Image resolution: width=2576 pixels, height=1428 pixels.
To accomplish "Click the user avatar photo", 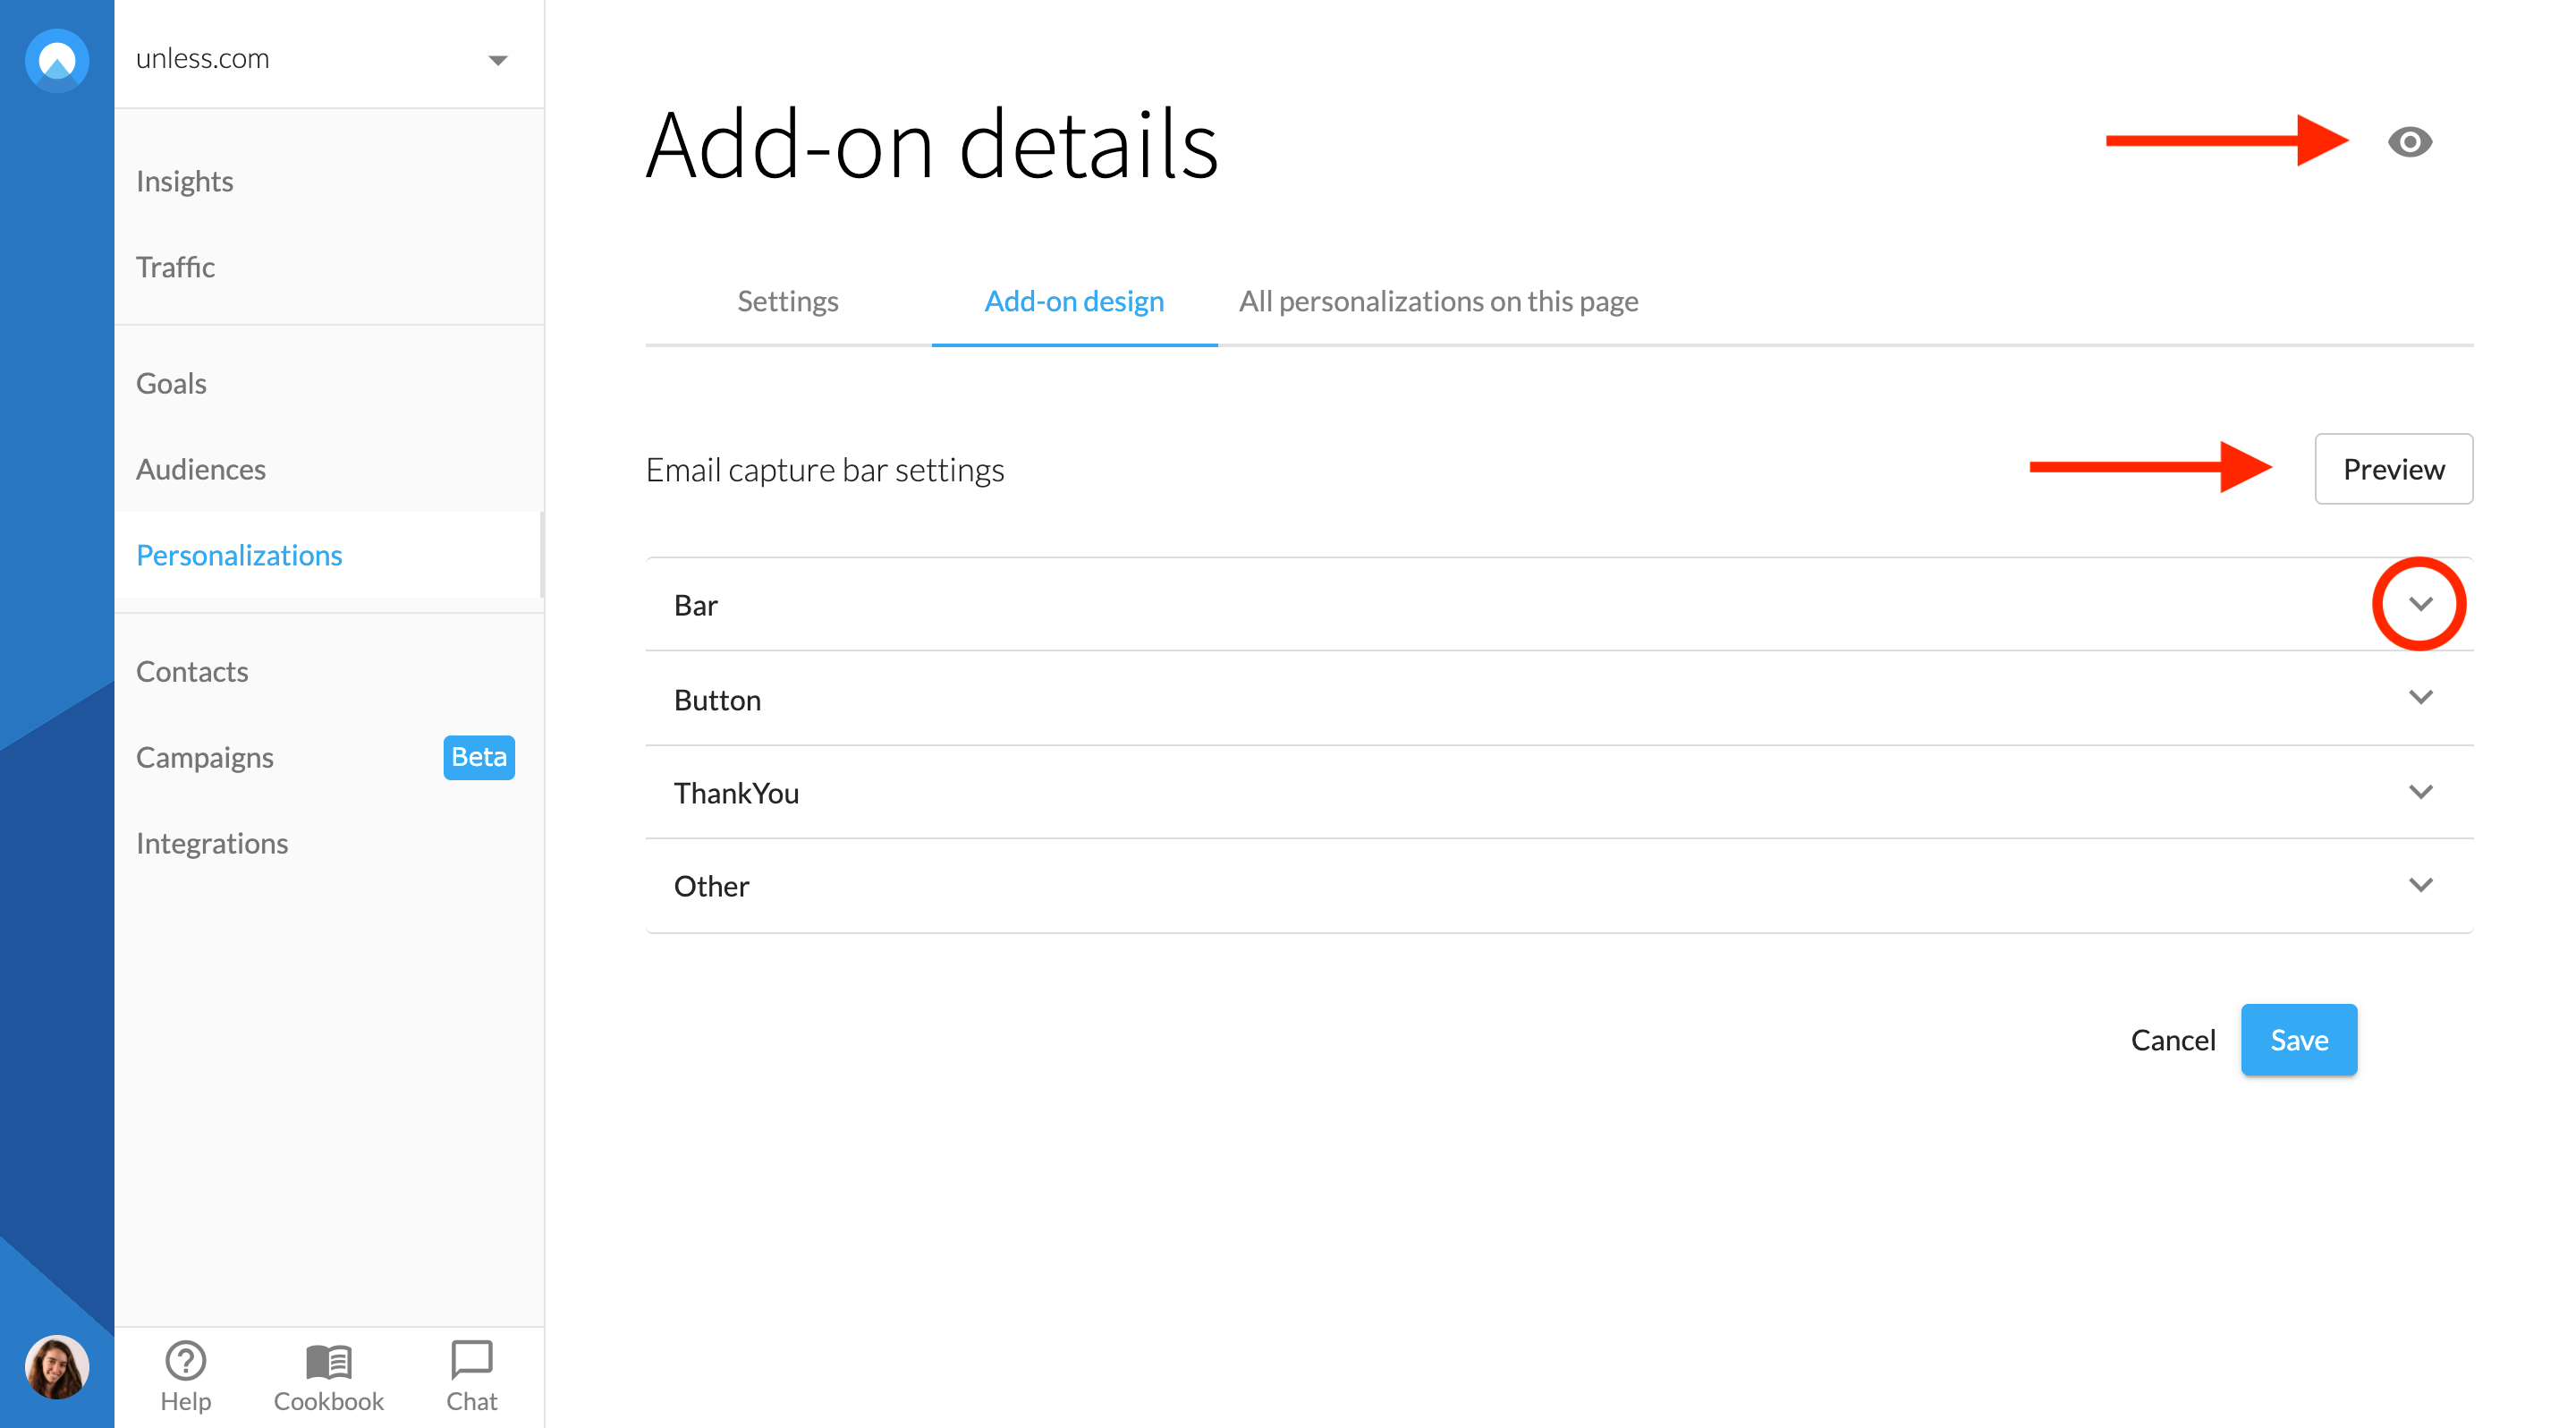I will pyautogui.click(x=57, y=1366).
